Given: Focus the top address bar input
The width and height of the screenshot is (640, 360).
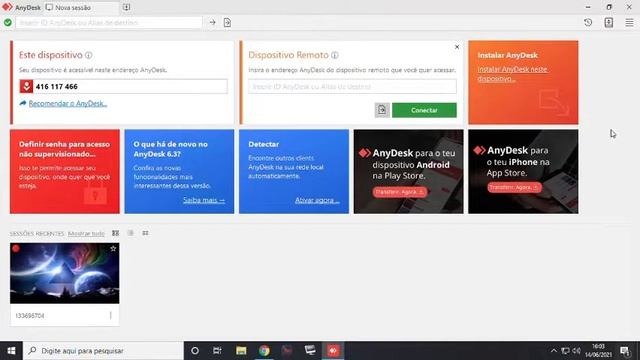Looking at the screenshot, I should [109, 22].
